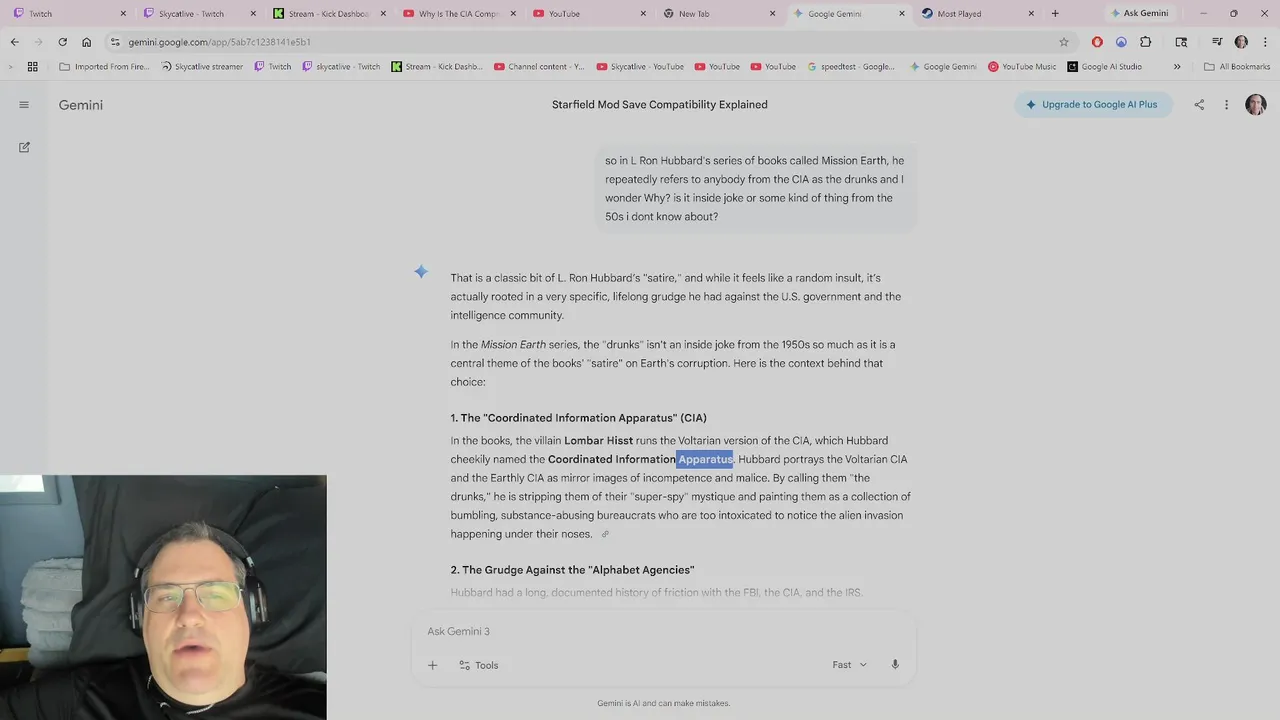Click the Gemini logo text in the header
1280x720 pixels.
(x=81, y=105)
